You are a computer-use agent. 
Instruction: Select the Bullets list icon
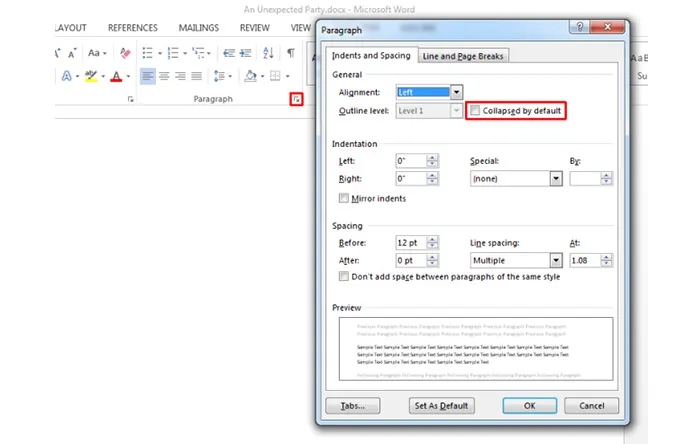pyautogui.click(x=148, y=53)
